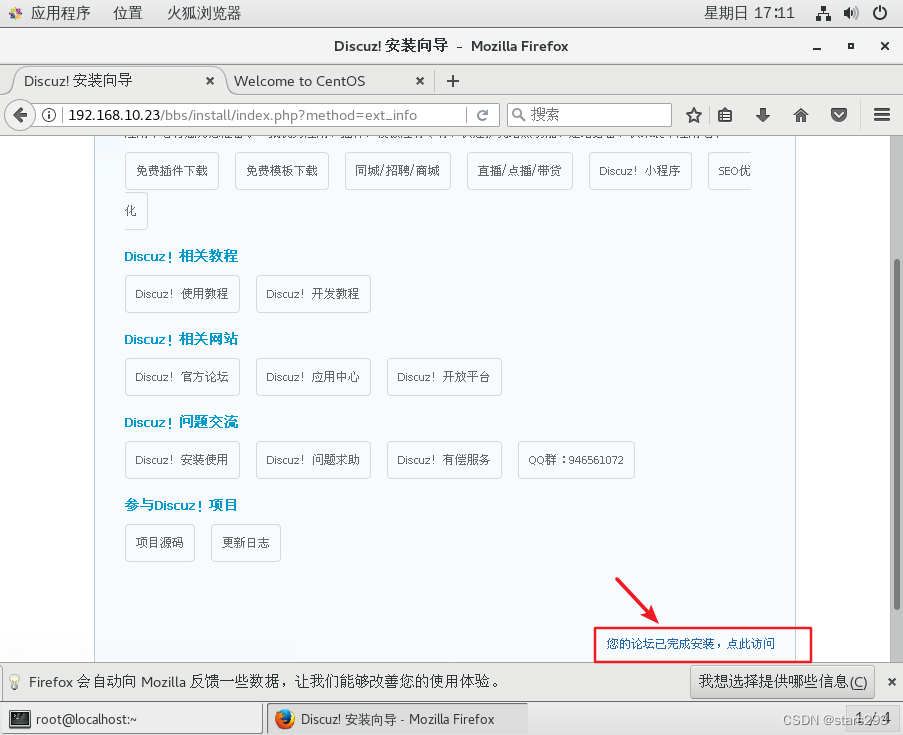The image size is (903, 735).
Task: Click the vertical page scrollbar
Action: tap(896, 435)
